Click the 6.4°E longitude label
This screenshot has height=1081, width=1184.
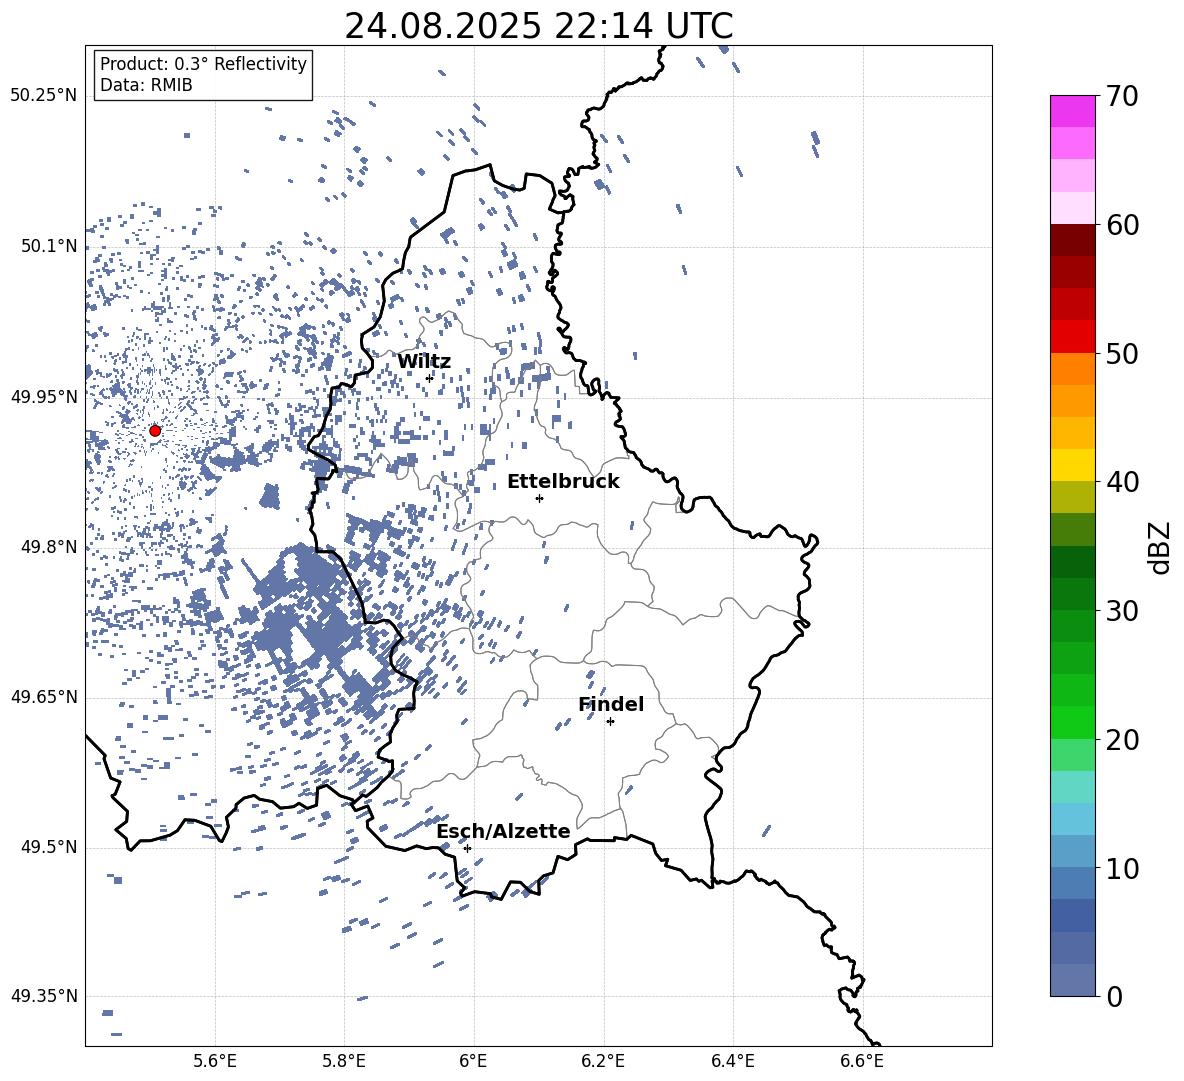[x=732, y=1061]
